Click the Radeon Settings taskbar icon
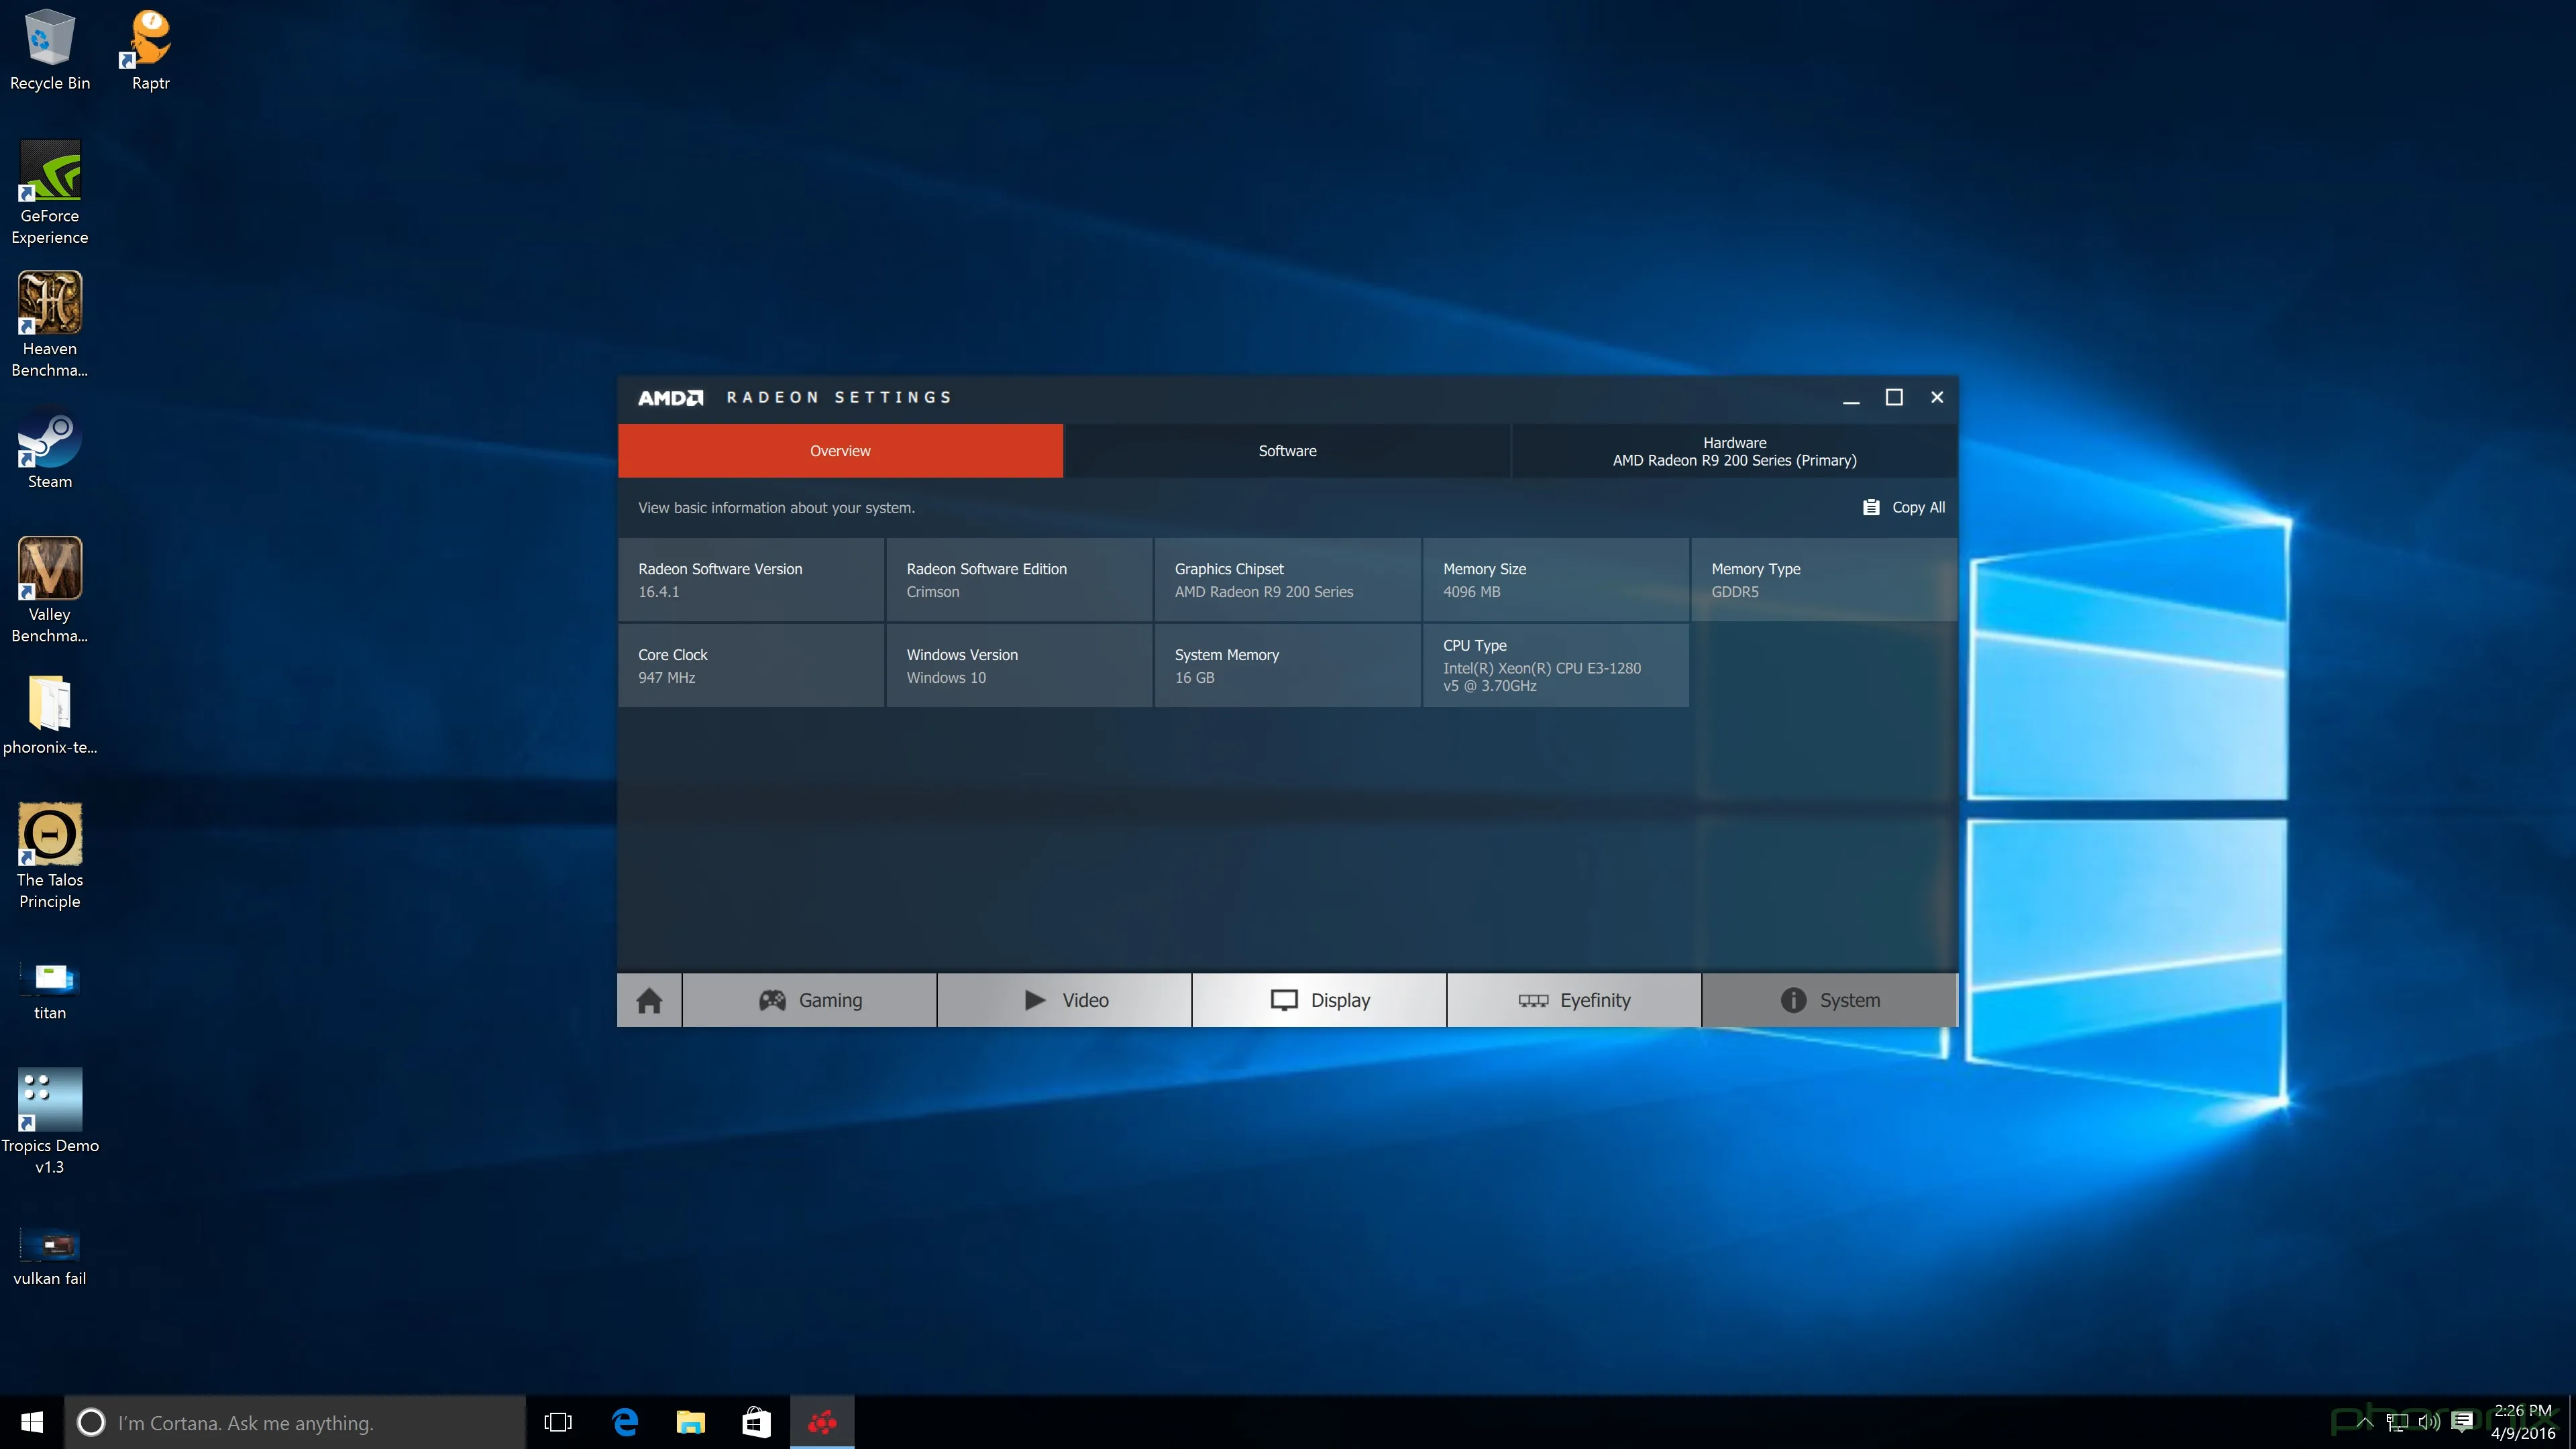2576x1449 pixels. pos(822,1422)
